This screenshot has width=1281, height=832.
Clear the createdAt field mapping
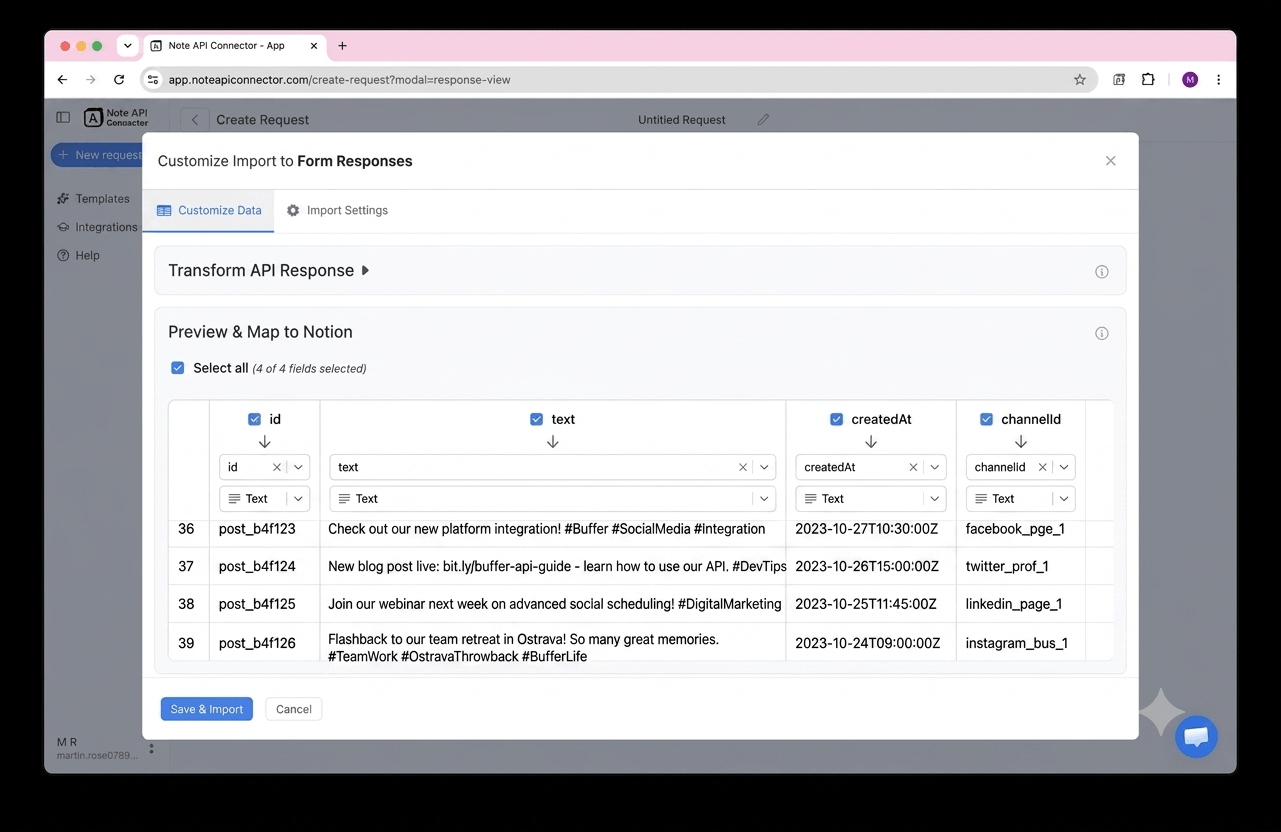pyautogui.click(x=913, y=467)
